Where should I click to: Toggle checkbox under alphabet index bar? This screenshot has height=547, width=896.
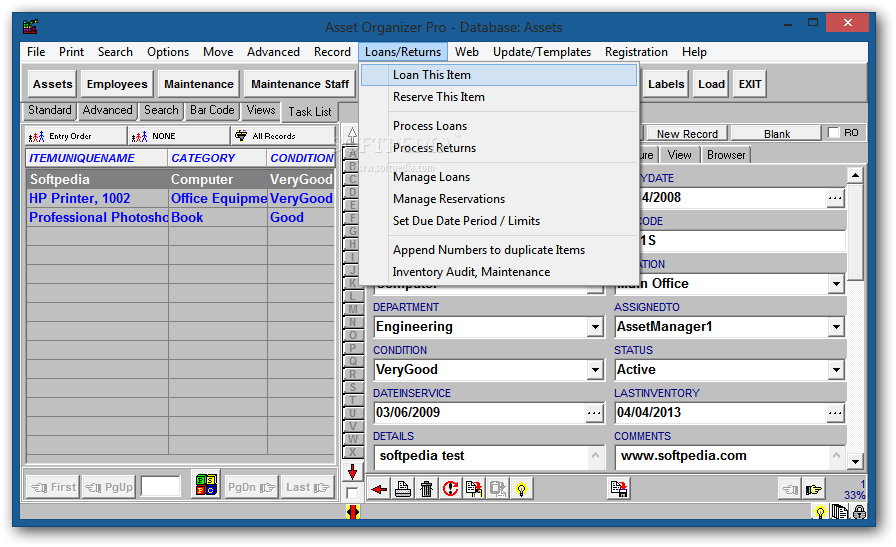tap(352, 493)
